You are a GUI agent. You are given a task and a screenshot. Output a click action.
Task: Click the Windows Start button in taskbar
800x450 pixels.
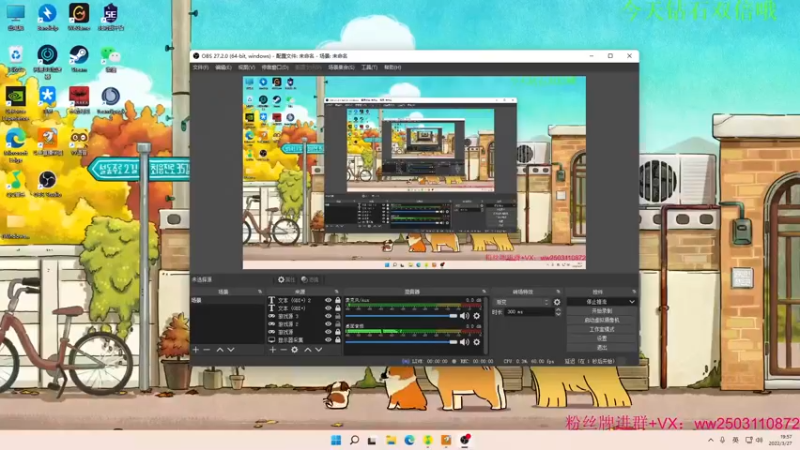(x=336, y=440)
